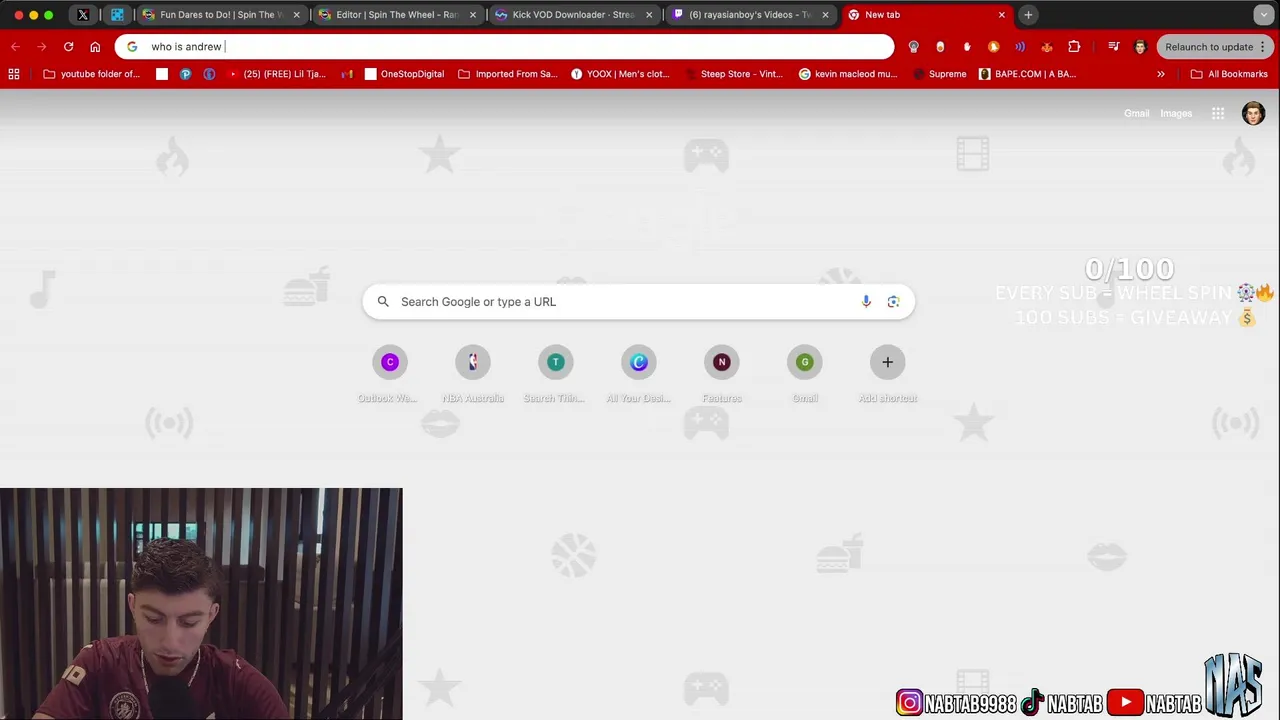Open the Features shortcut tile
Image resolution: width=1280 pixels, height=720 pixels.
coord(722,374)
